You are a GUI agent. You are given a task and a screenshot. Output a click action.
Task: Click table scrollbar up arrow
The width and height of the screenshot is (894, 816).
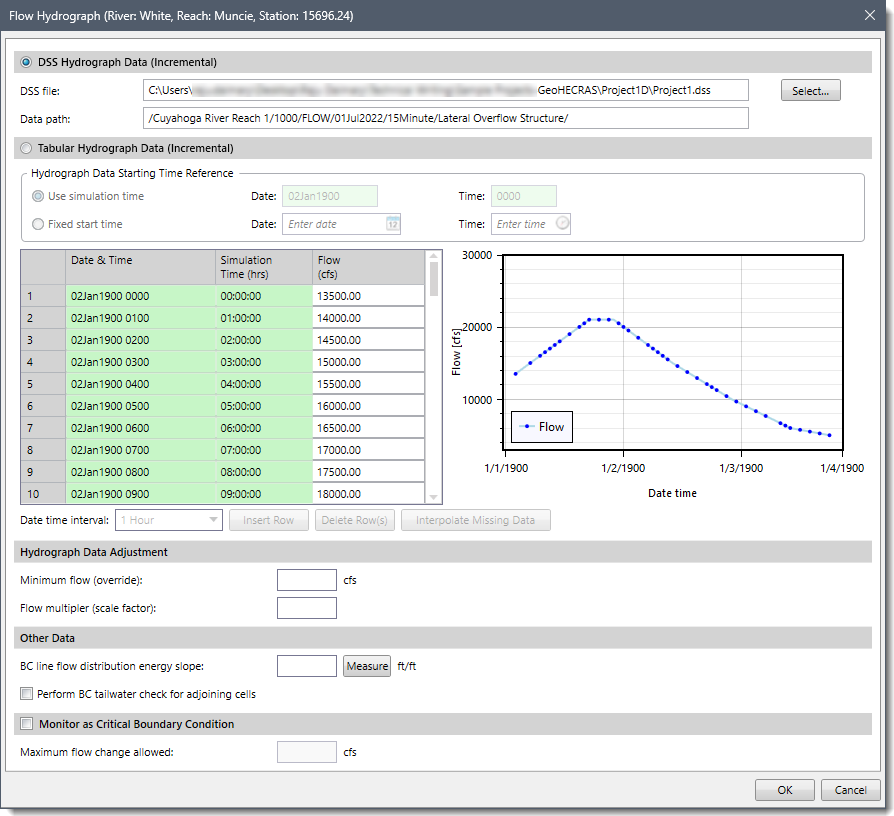coord(433,256)
